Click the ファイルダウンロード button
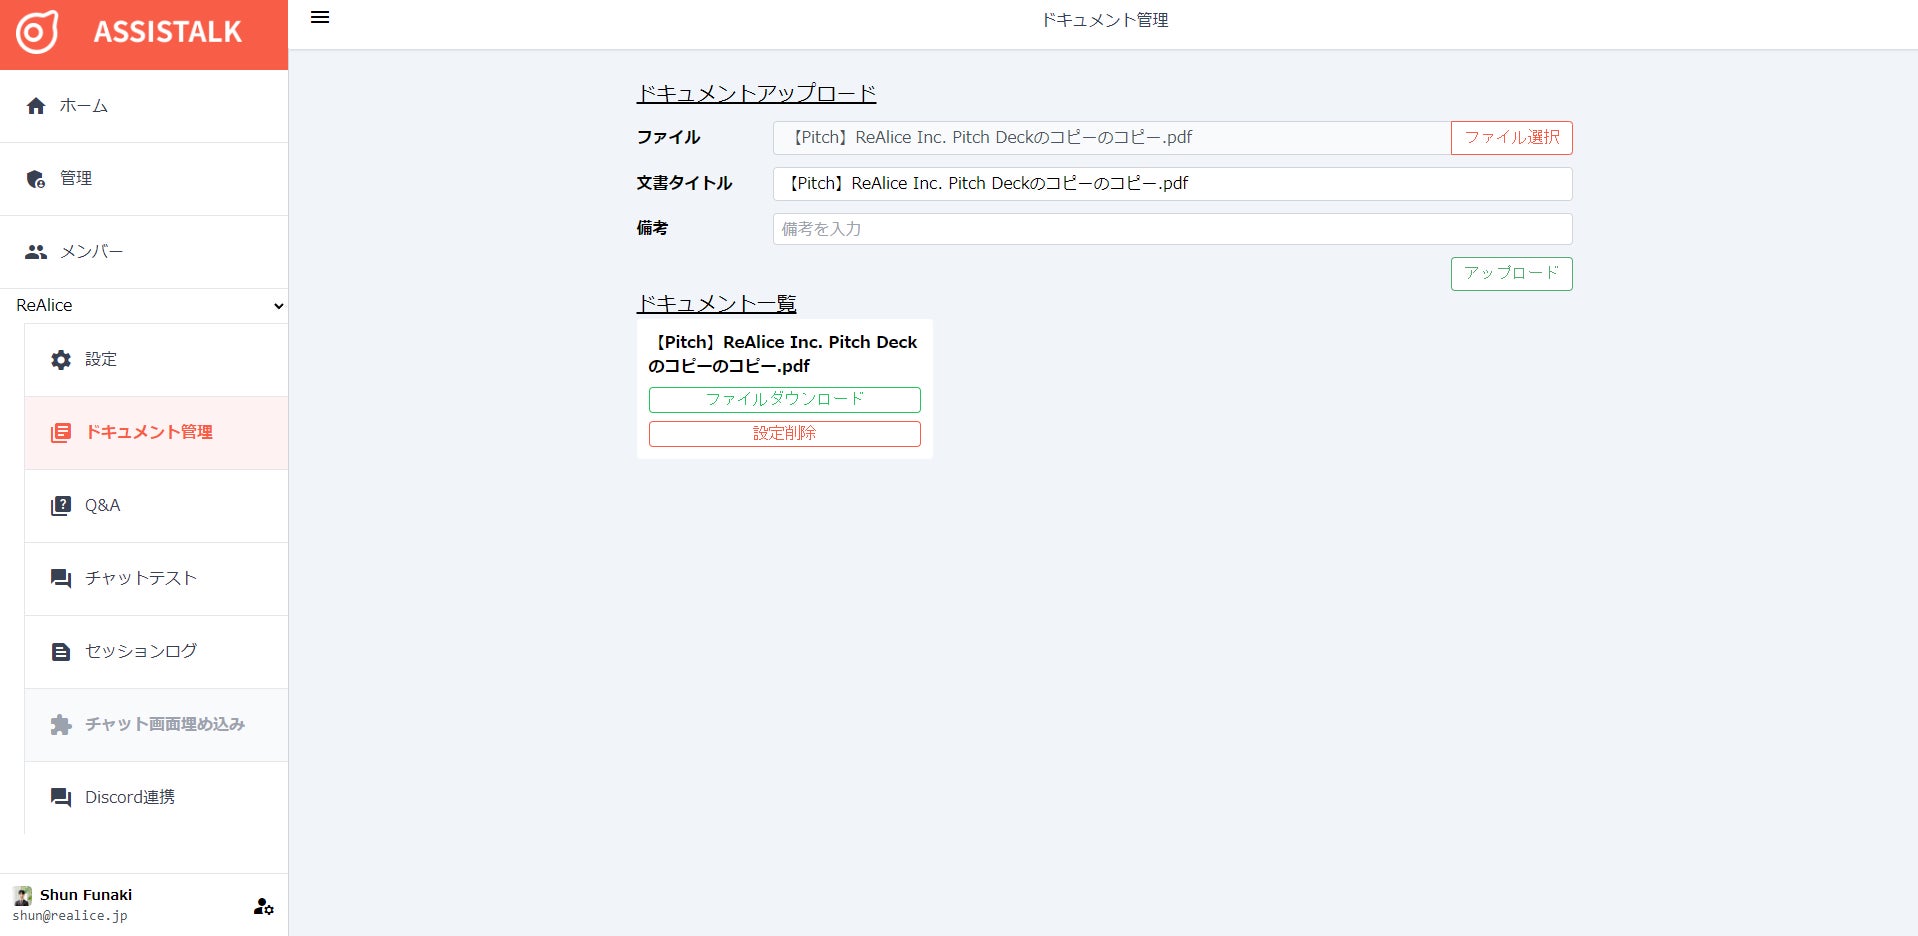The height and width of the screenshot is (936, 1918). tap(785, 400)
